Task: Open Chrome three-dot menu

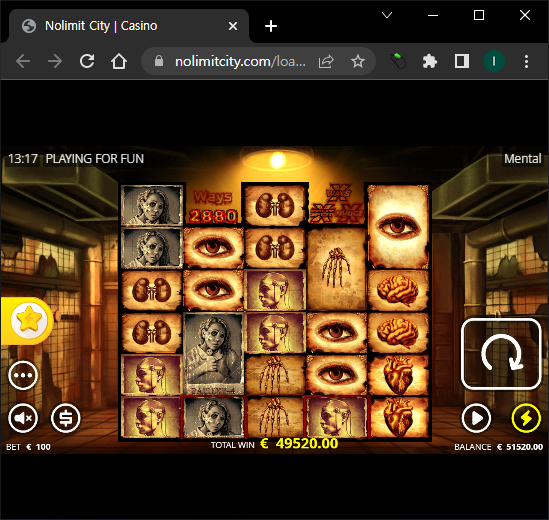Action: click(x=526, y=61)
